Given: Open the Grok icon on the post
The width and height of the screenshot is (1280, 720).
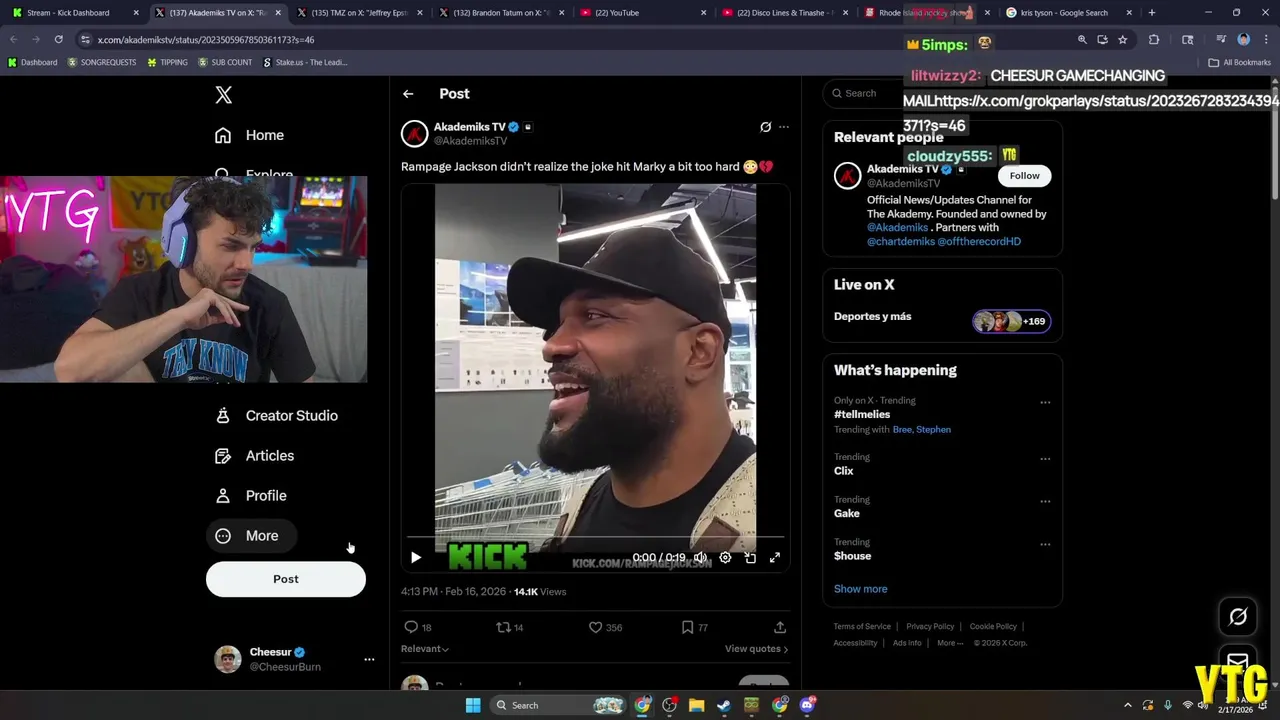Looking at the screenshot, I should (766, 127).
